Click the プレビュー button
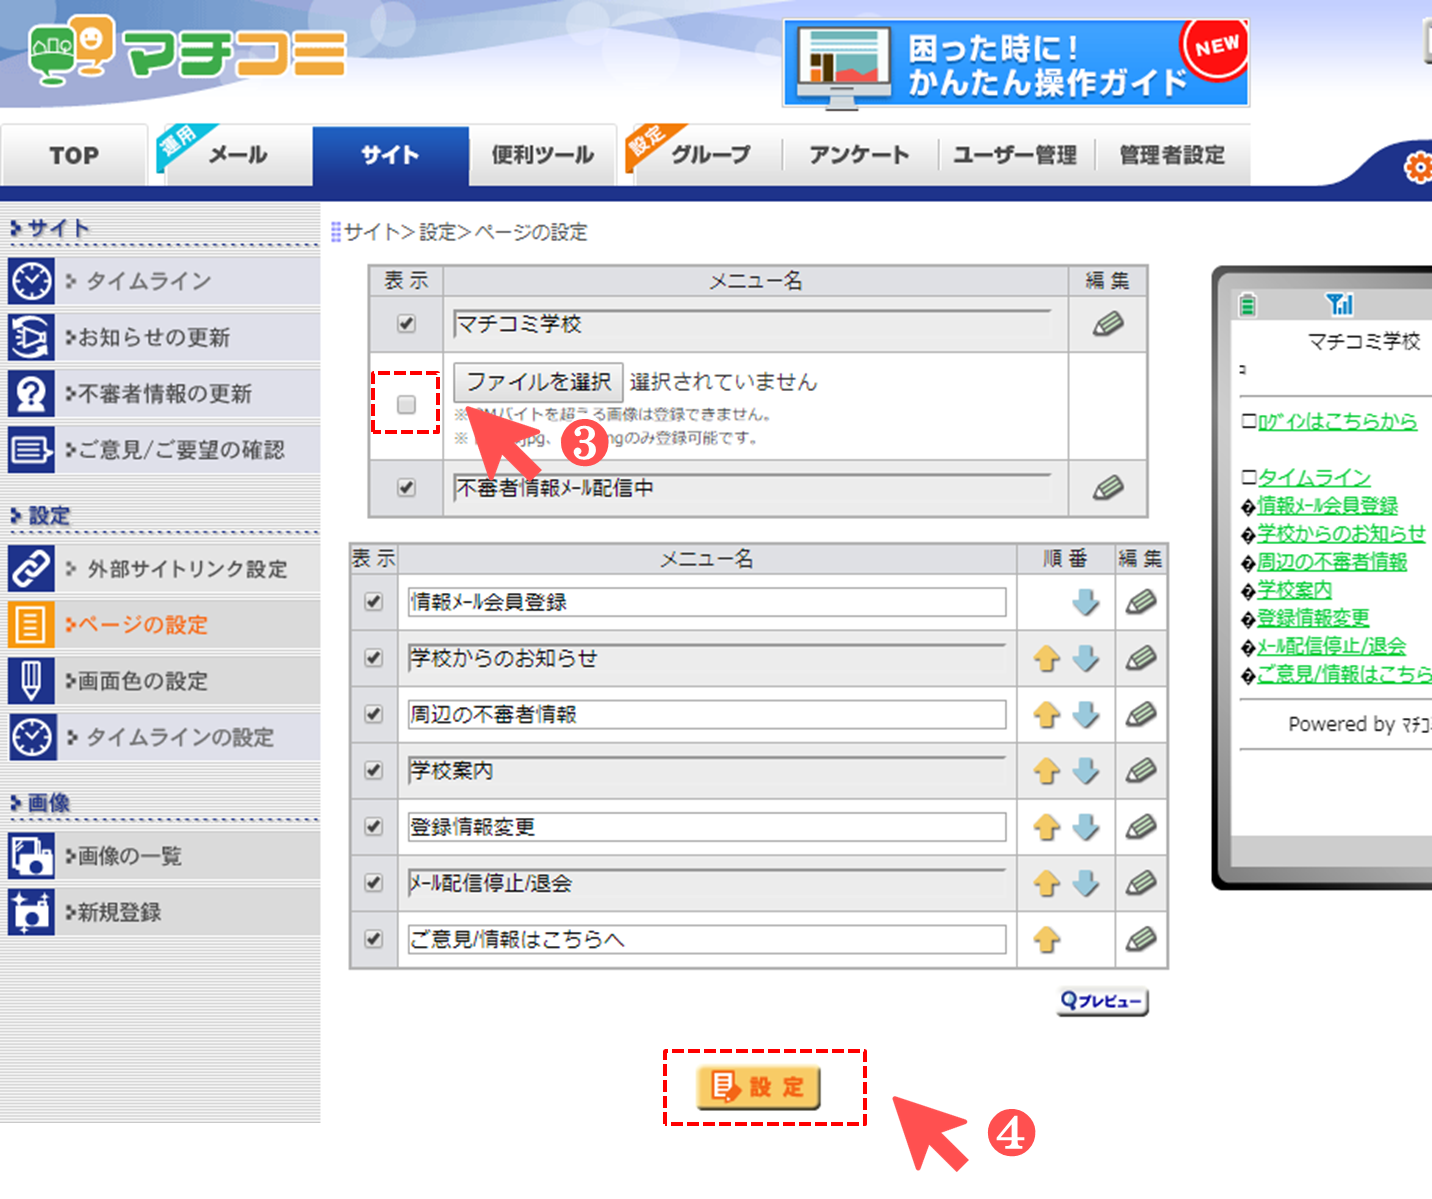 (x=1103, y=1001)
